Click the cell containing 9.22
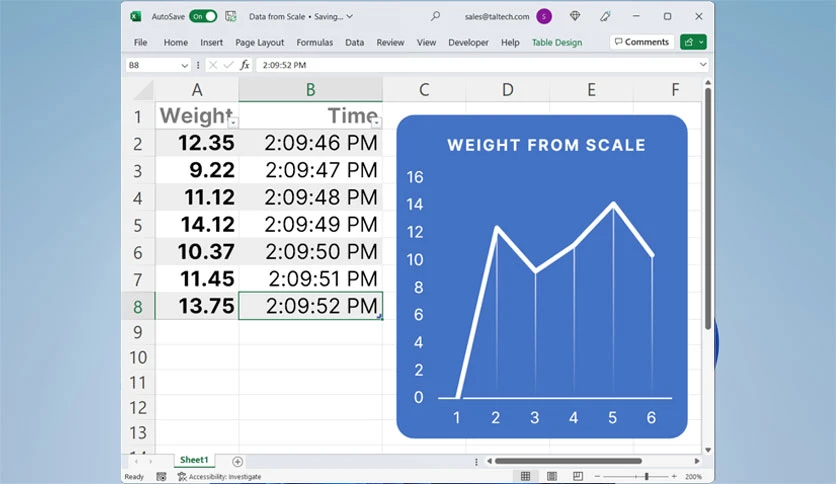Viewport: 836px width, 484px height. [197, 170]
